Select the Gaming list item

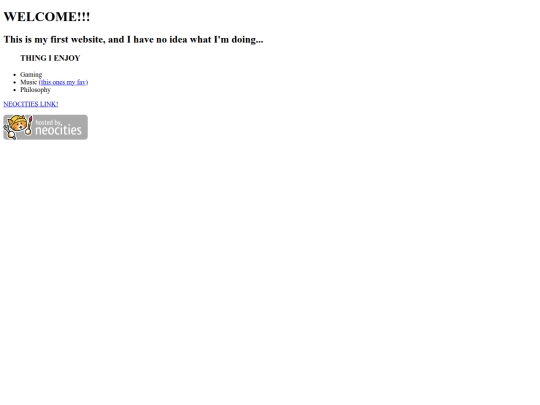pyautogui.click(x=31, y=75)
